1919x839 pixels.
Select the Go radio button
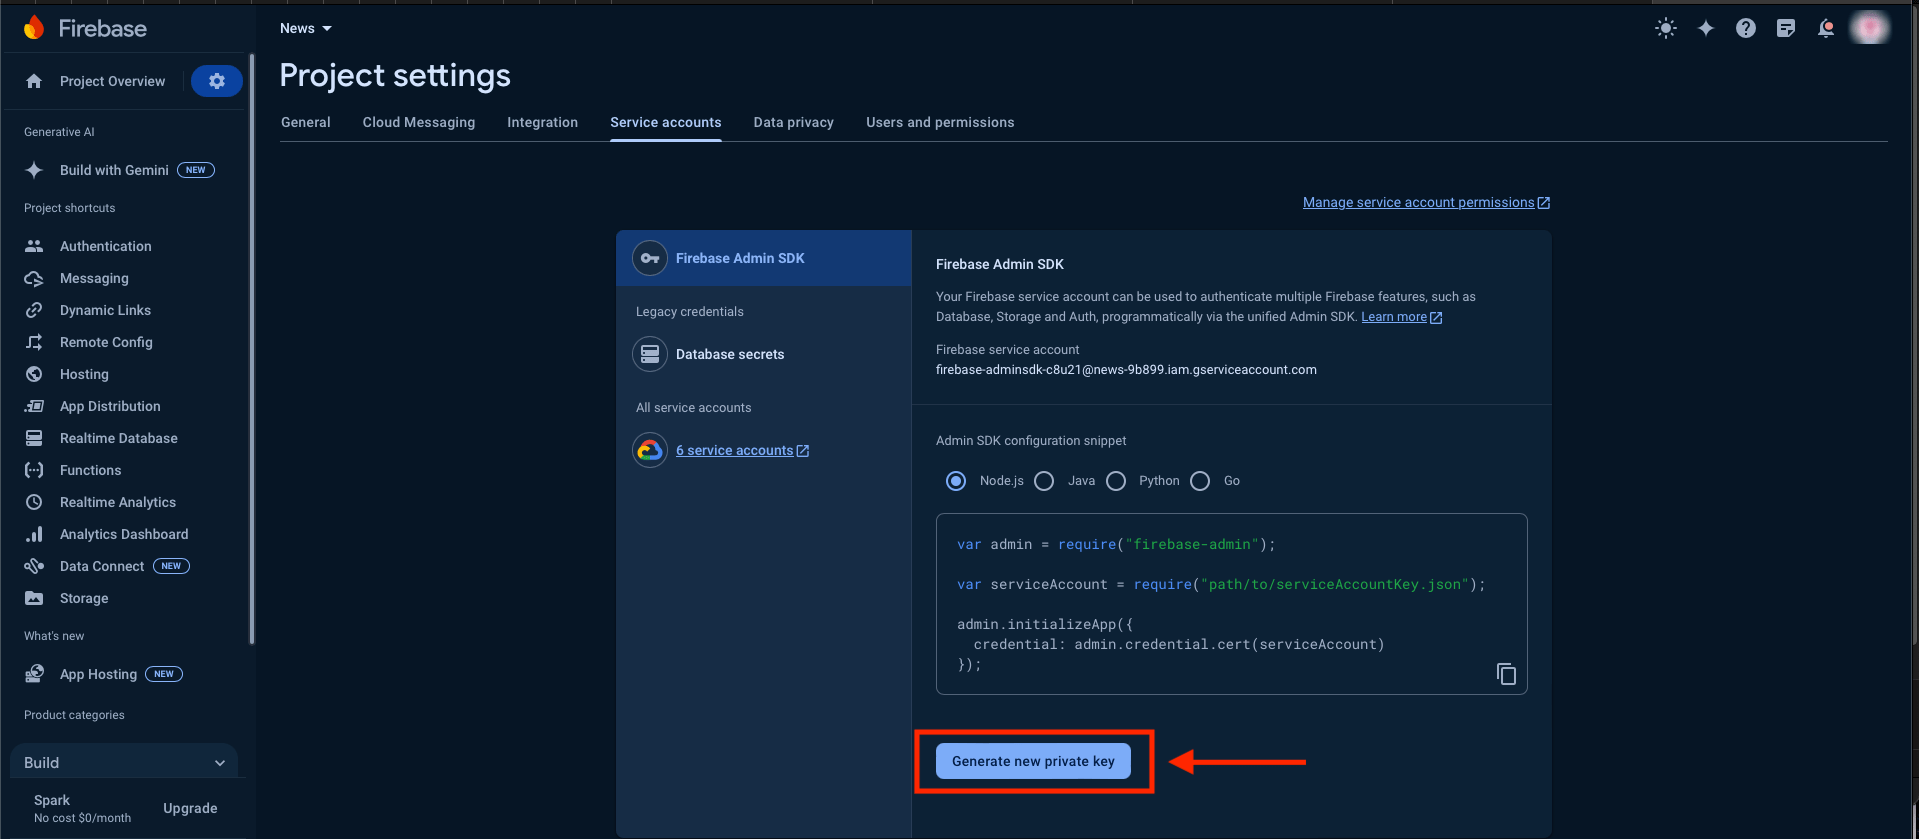pos(1200,481)
